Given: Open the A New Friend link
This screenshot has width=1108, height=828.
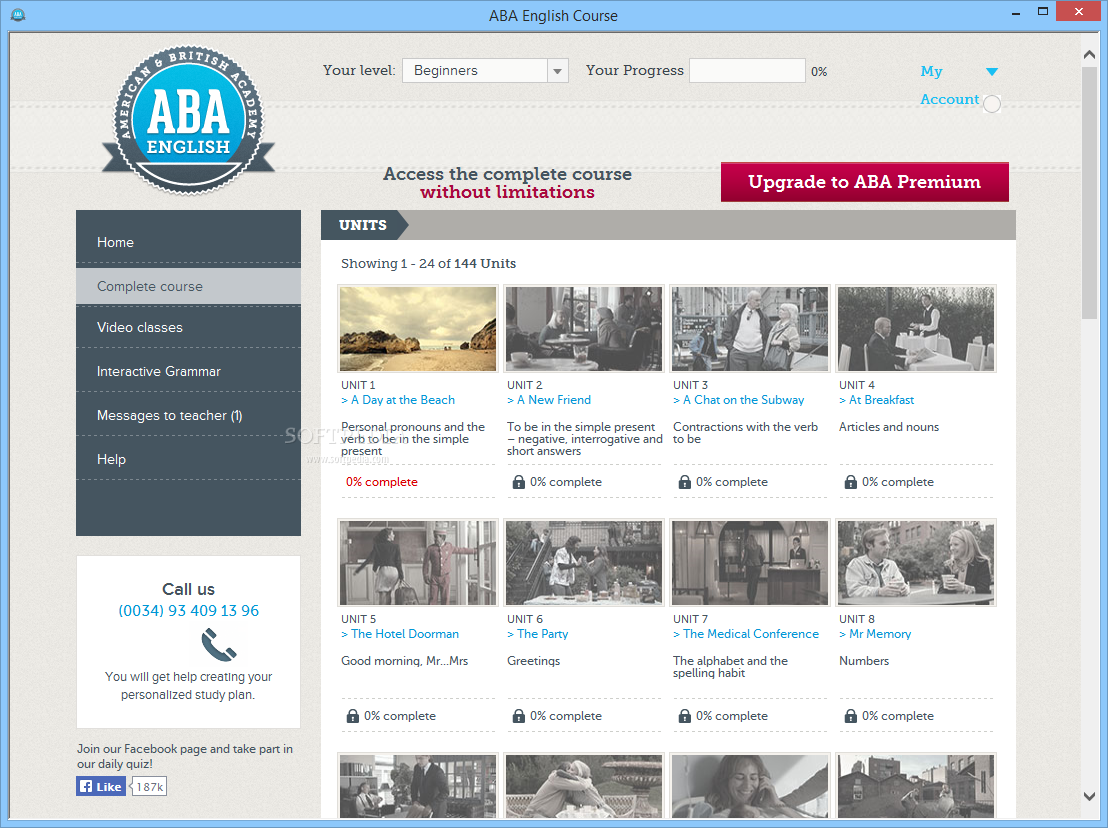Looking at the screenshot, I should [549, 400].
